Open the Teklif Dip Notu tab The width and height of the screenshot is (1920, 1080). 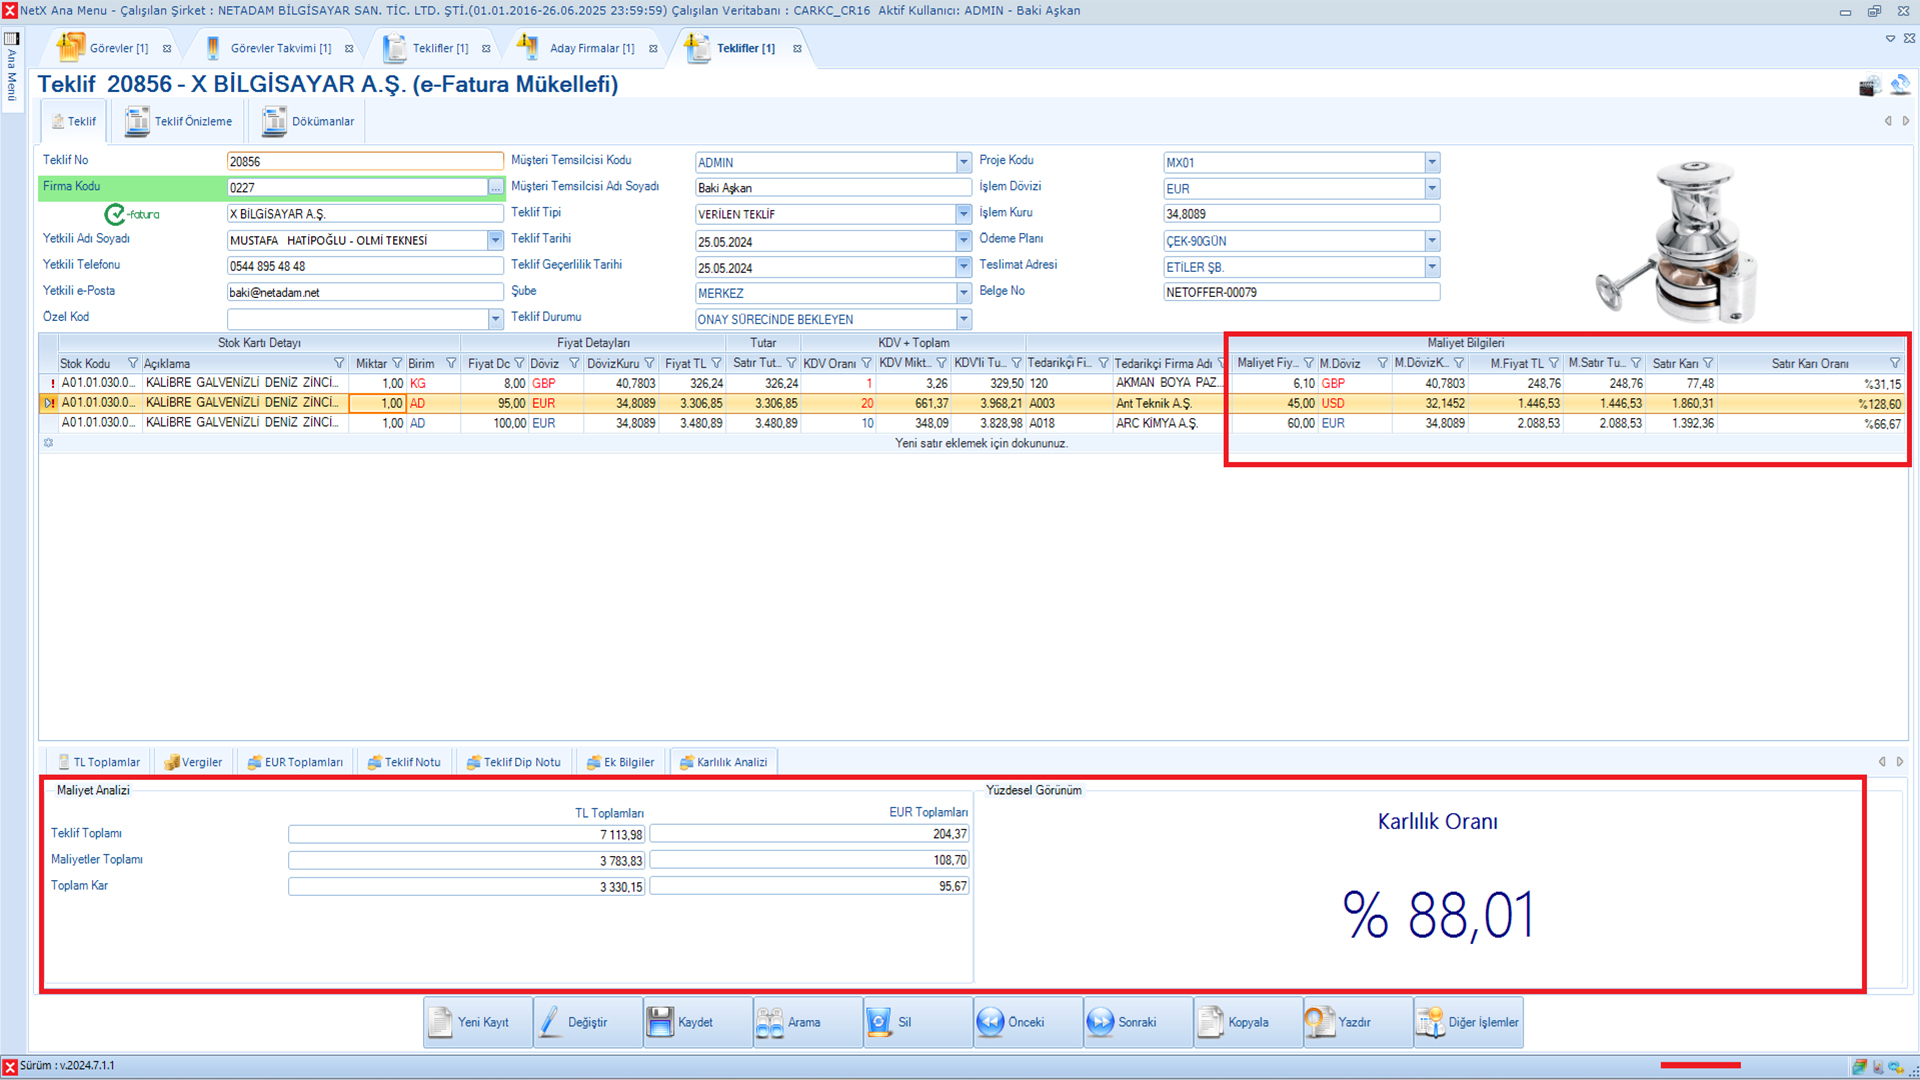[513, 762]
